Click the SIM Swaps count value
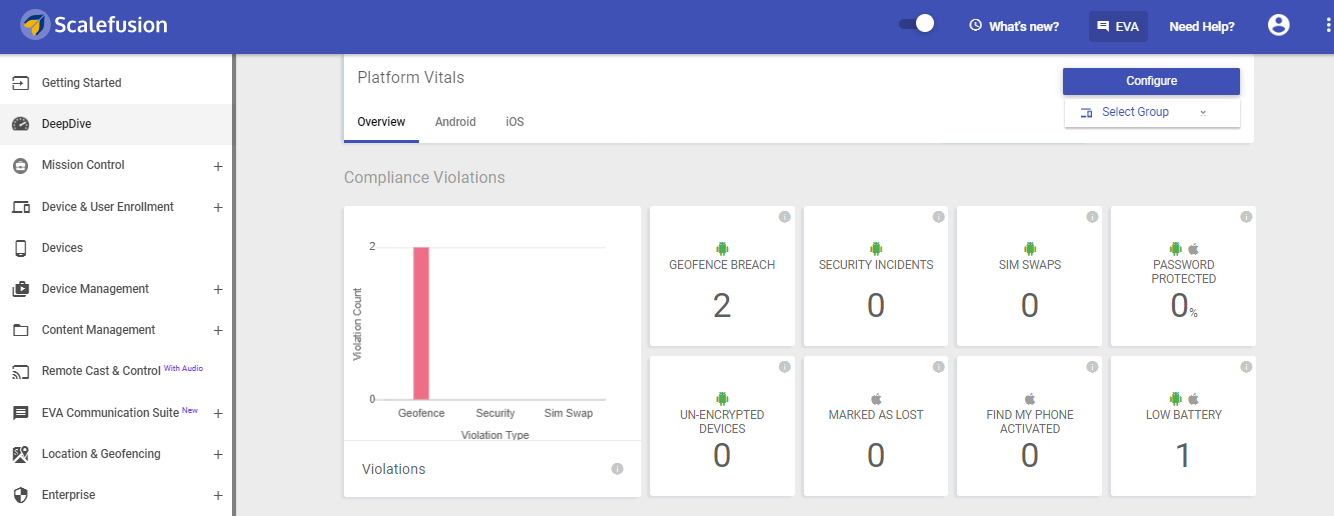 point(1030,306)
